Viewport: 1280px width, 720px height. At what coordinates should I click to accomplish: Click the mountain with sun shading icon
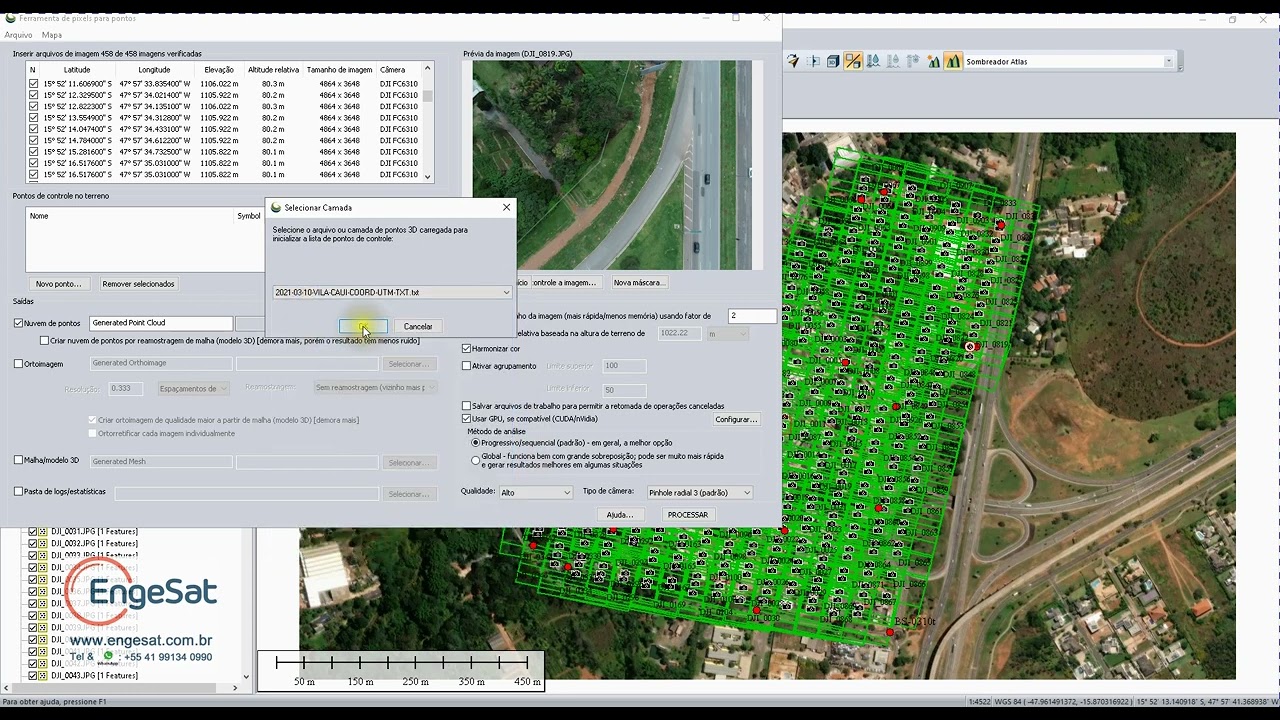pos(933,61)
